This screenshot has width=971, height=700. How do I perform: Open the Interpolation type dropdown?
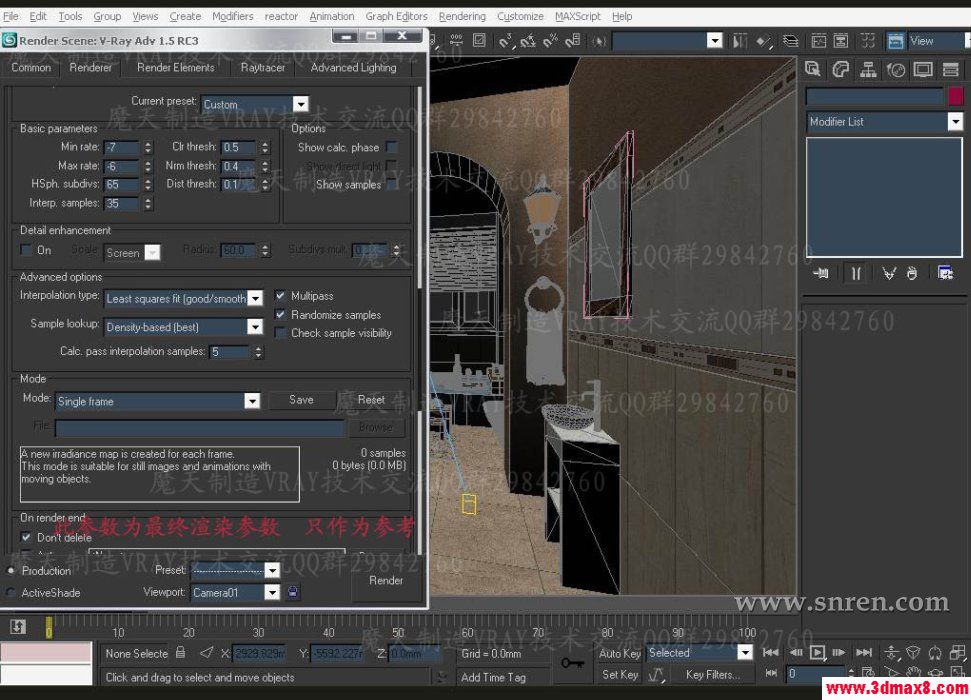(x=255, y=298)
